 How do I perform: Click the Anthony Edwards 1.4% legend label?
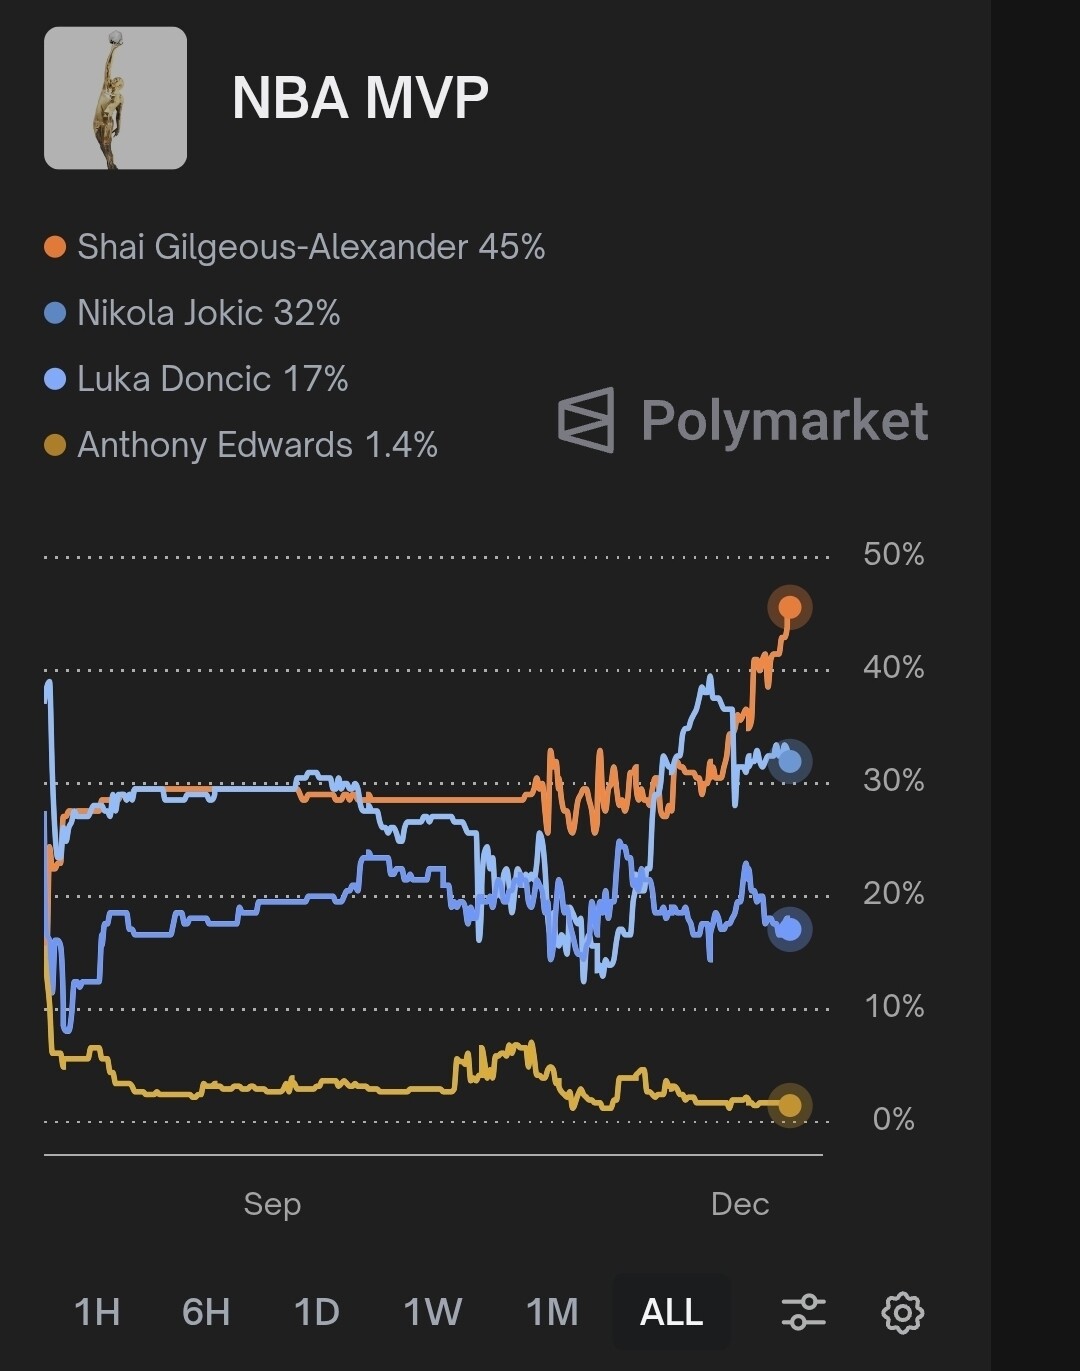click(257, 445)
